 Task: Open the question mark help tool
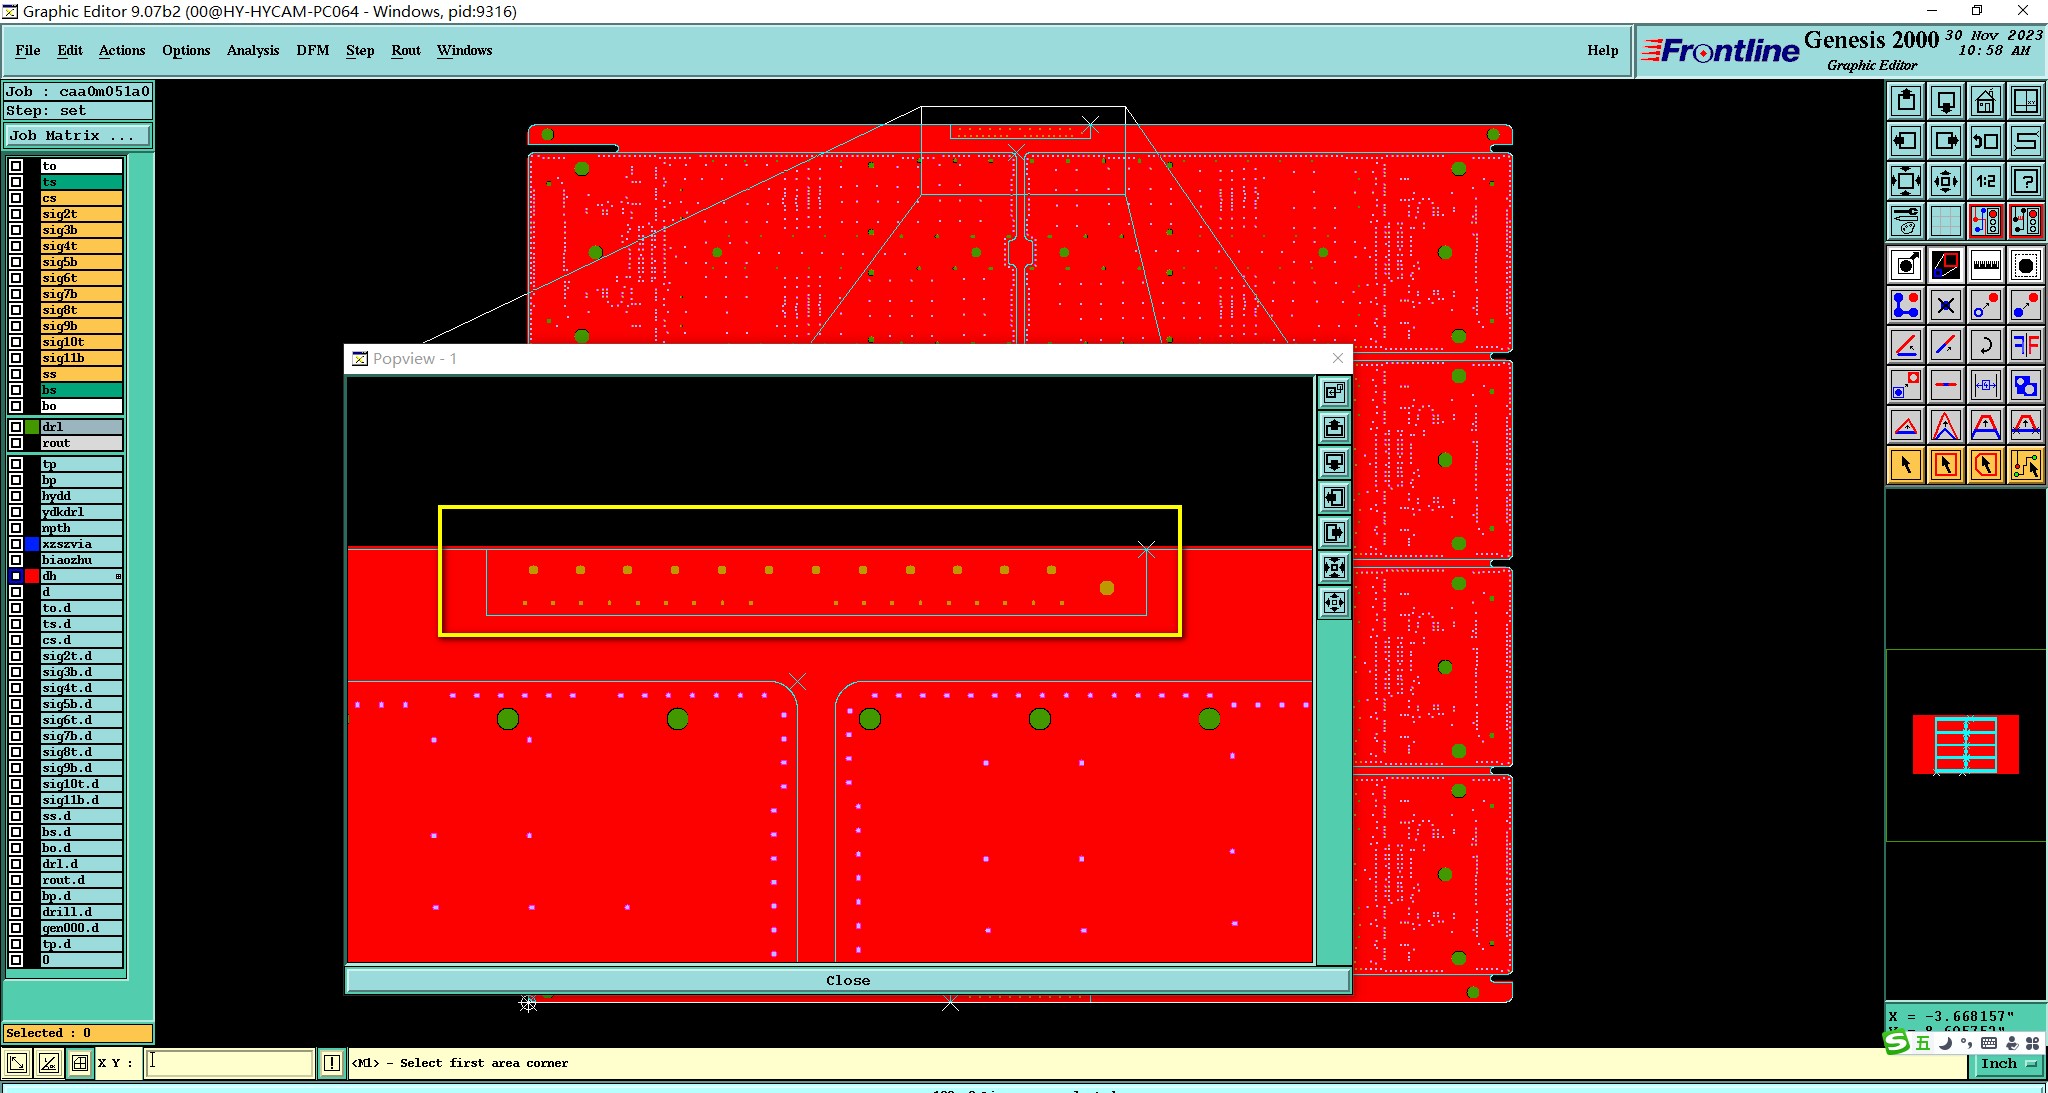click(2025, 181)
